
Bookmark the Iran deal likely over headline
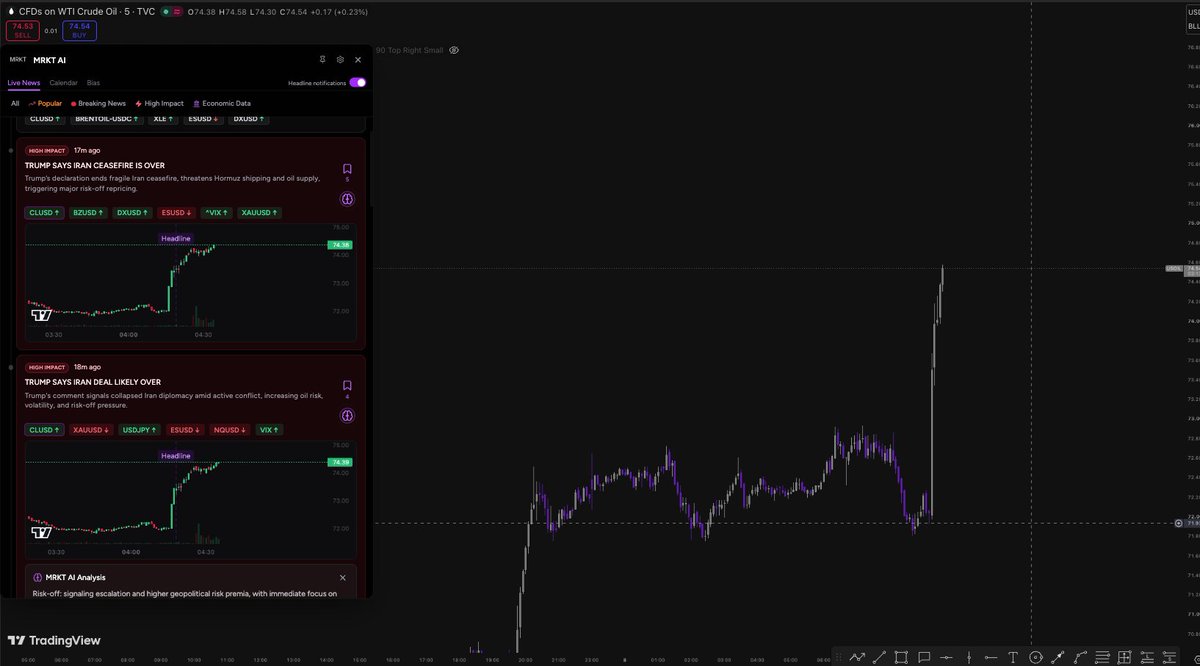(x=347, y=386)
